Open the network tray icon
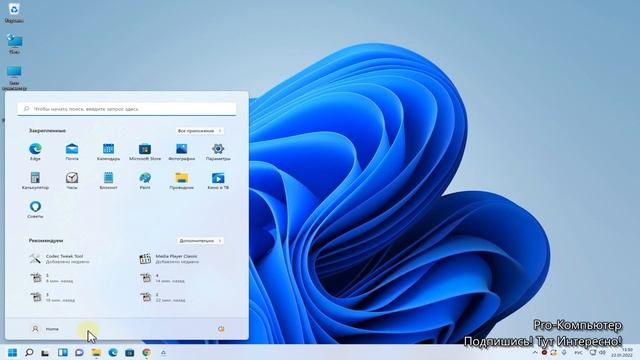 [x=593, y=353]
